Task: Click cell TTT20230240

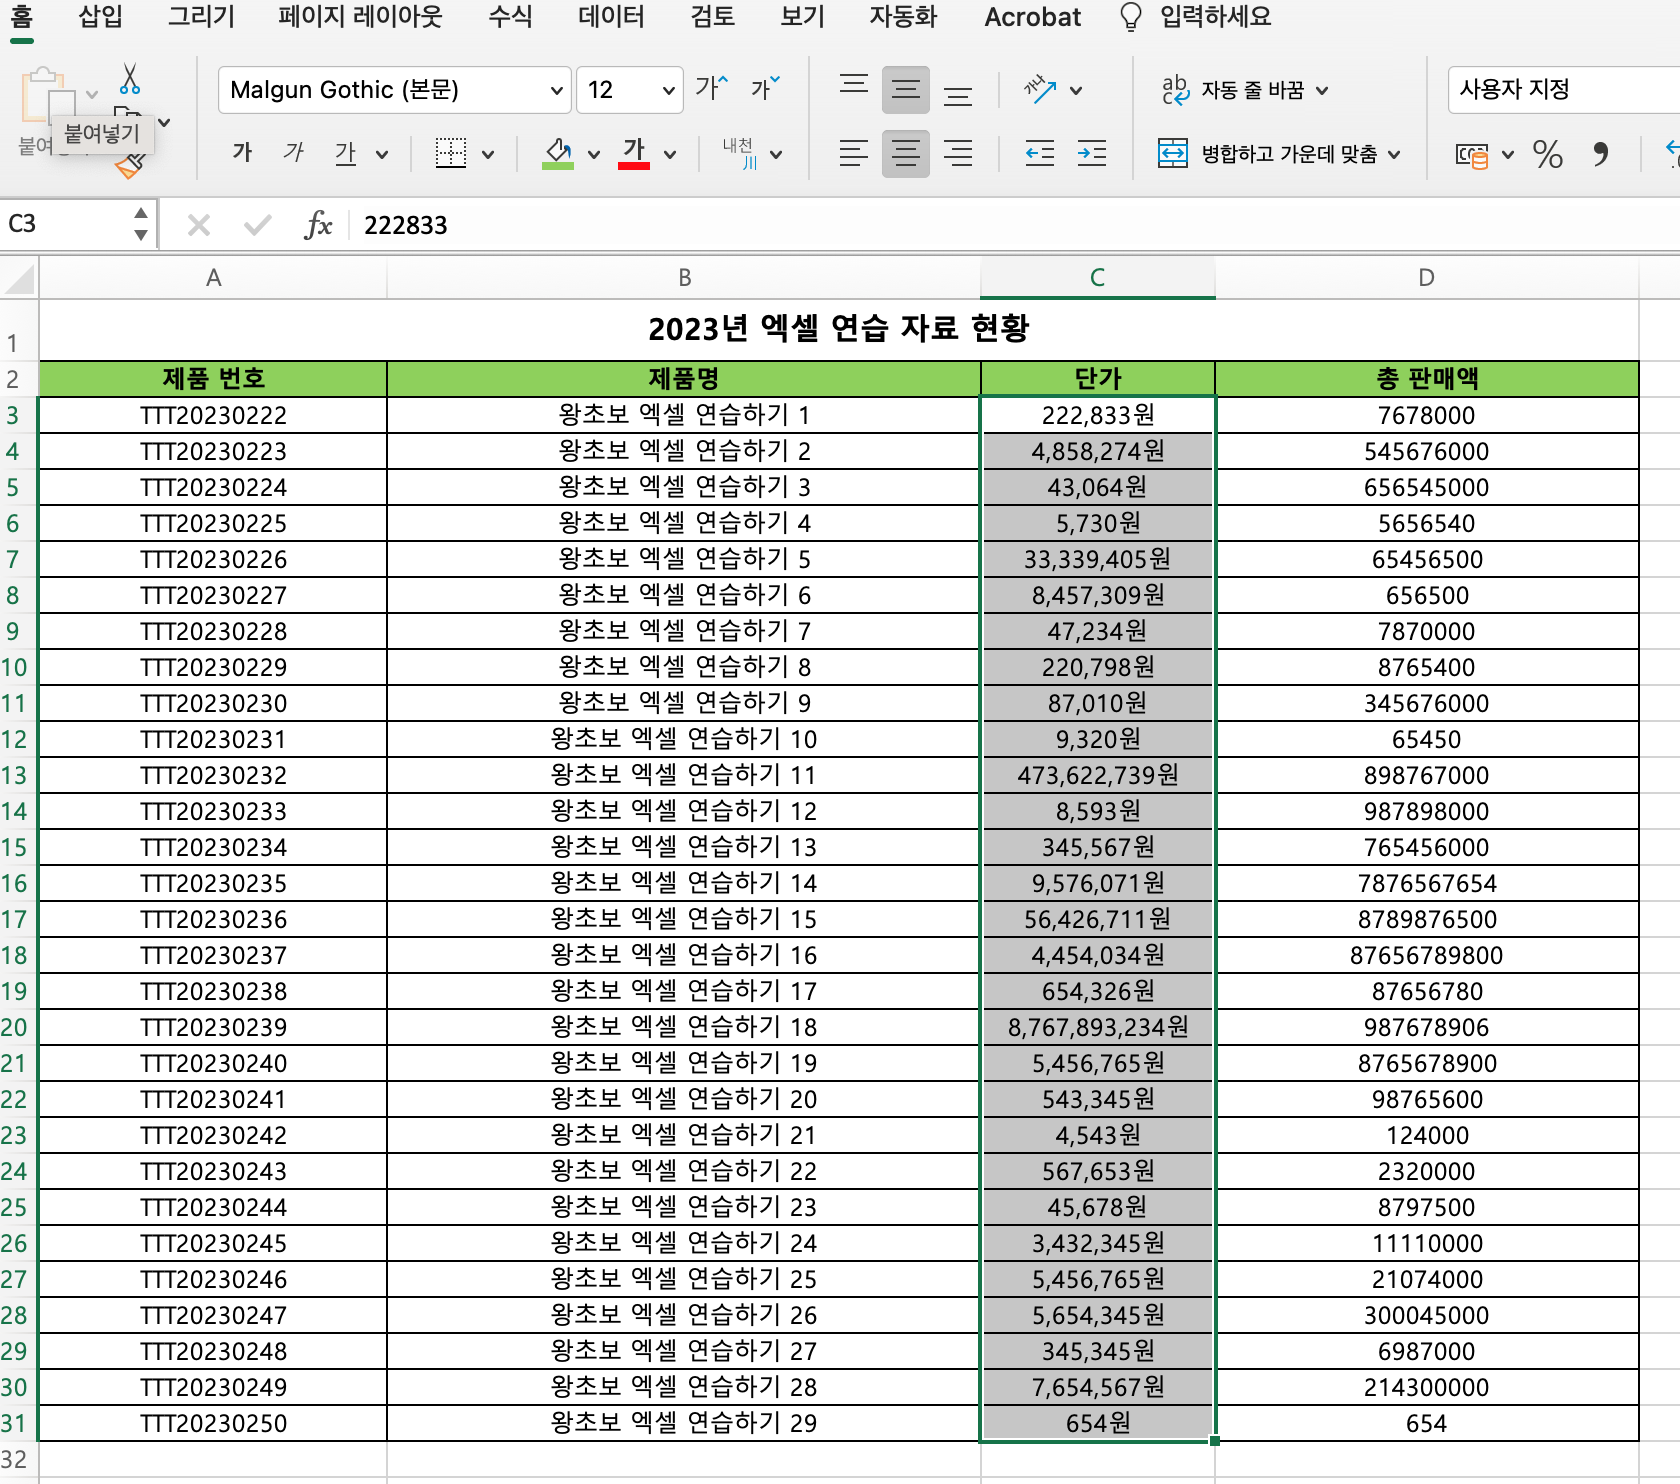Action: (213, 1063)
